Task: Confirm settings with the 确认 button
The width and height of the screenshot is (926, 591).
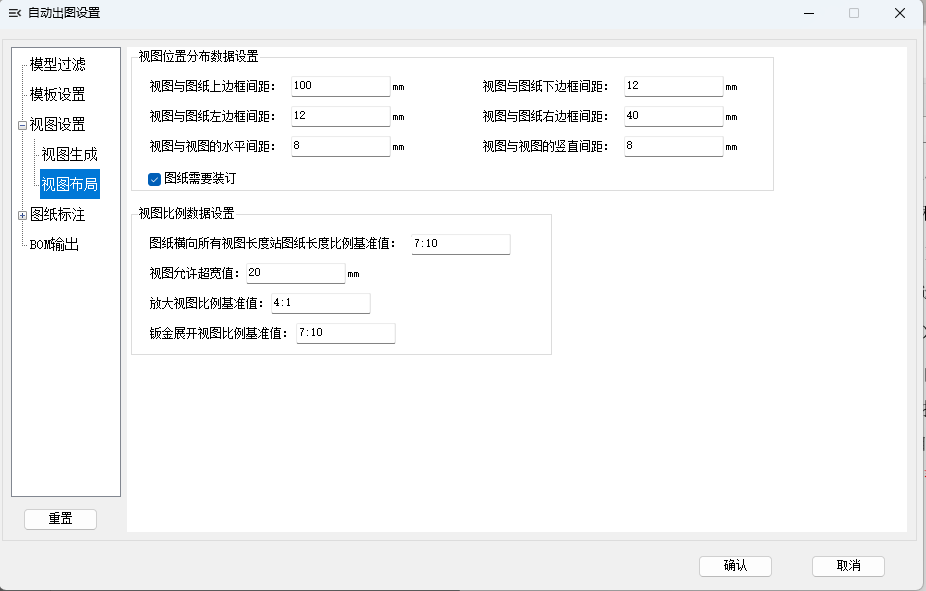Action: [x=735, y=566]
